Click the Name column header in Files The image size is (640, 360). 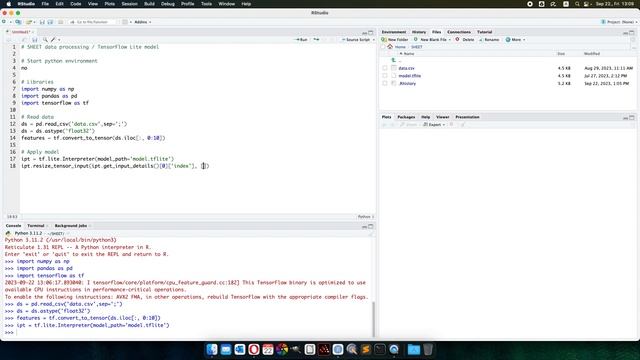pyautogui.click(x=409, y=54)
